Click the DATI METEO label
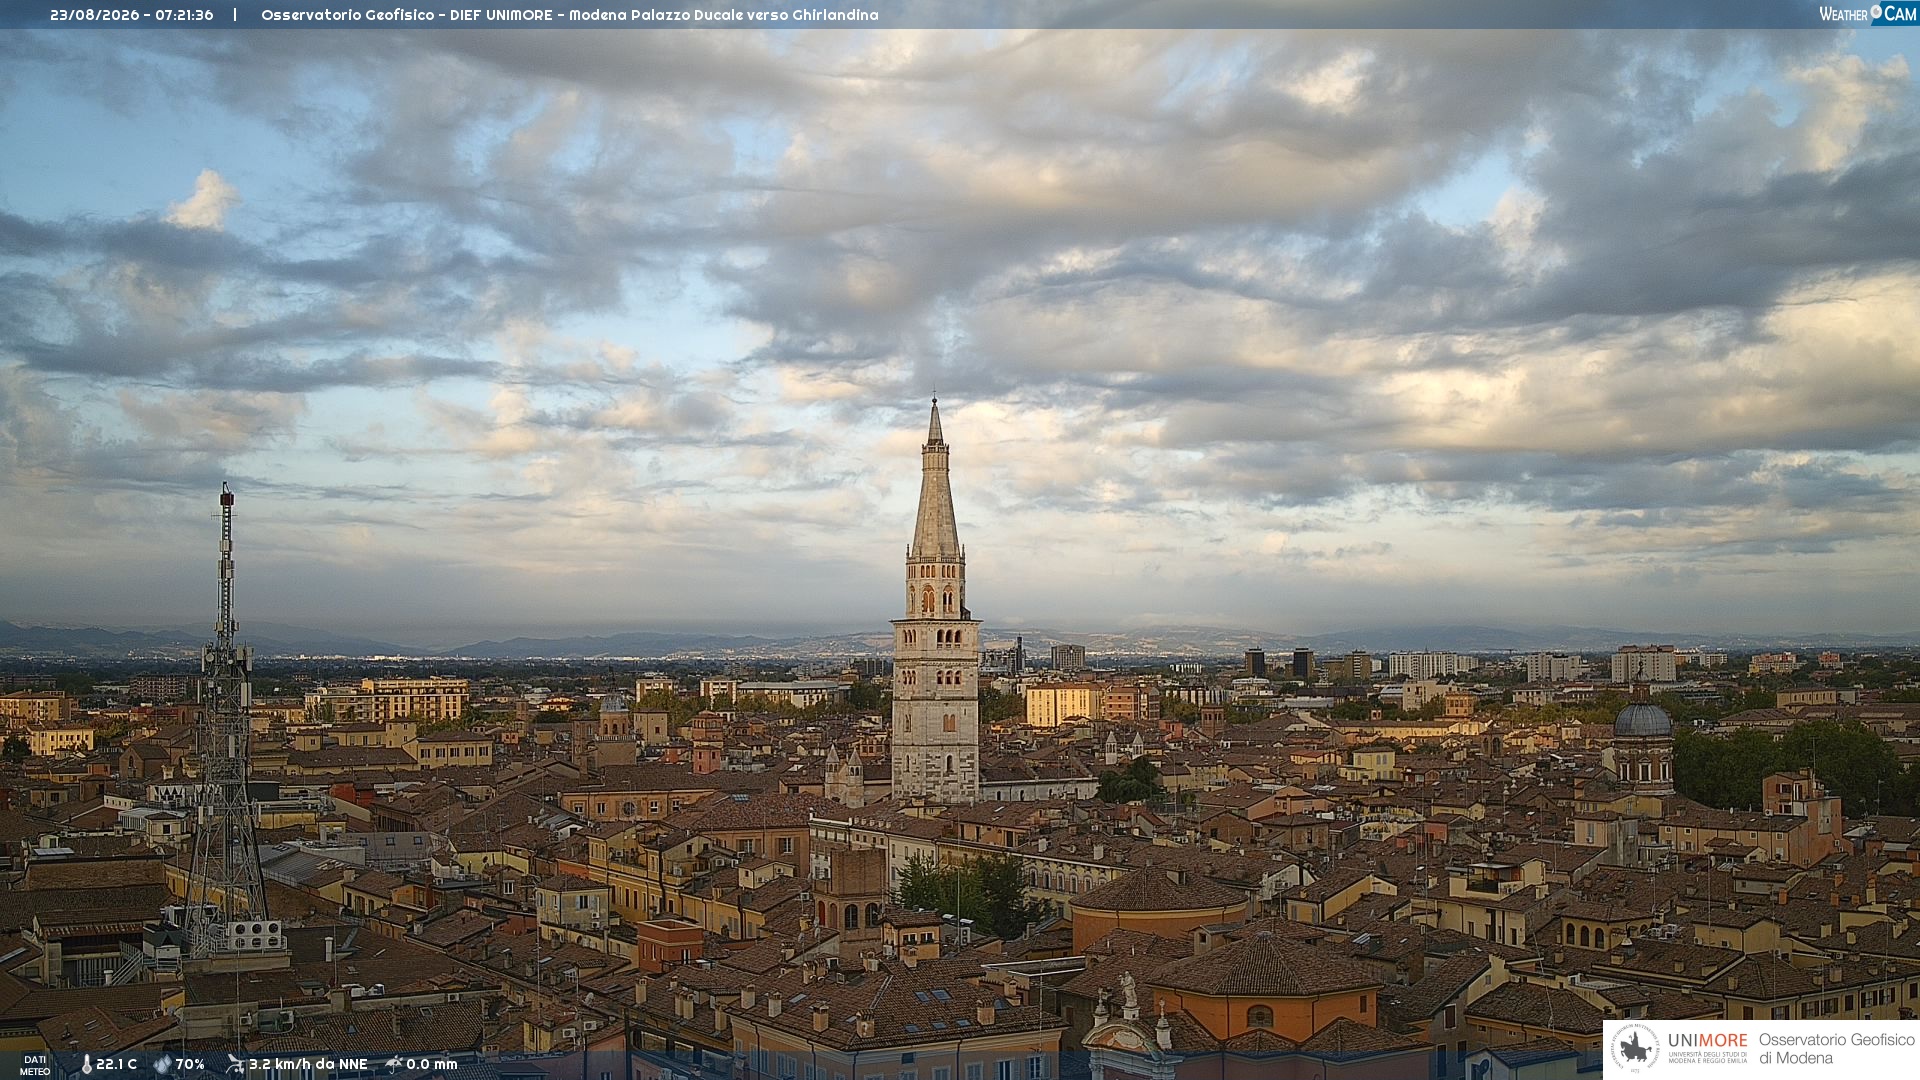The image size is (1920, 1080). (x=35, y=1065)
